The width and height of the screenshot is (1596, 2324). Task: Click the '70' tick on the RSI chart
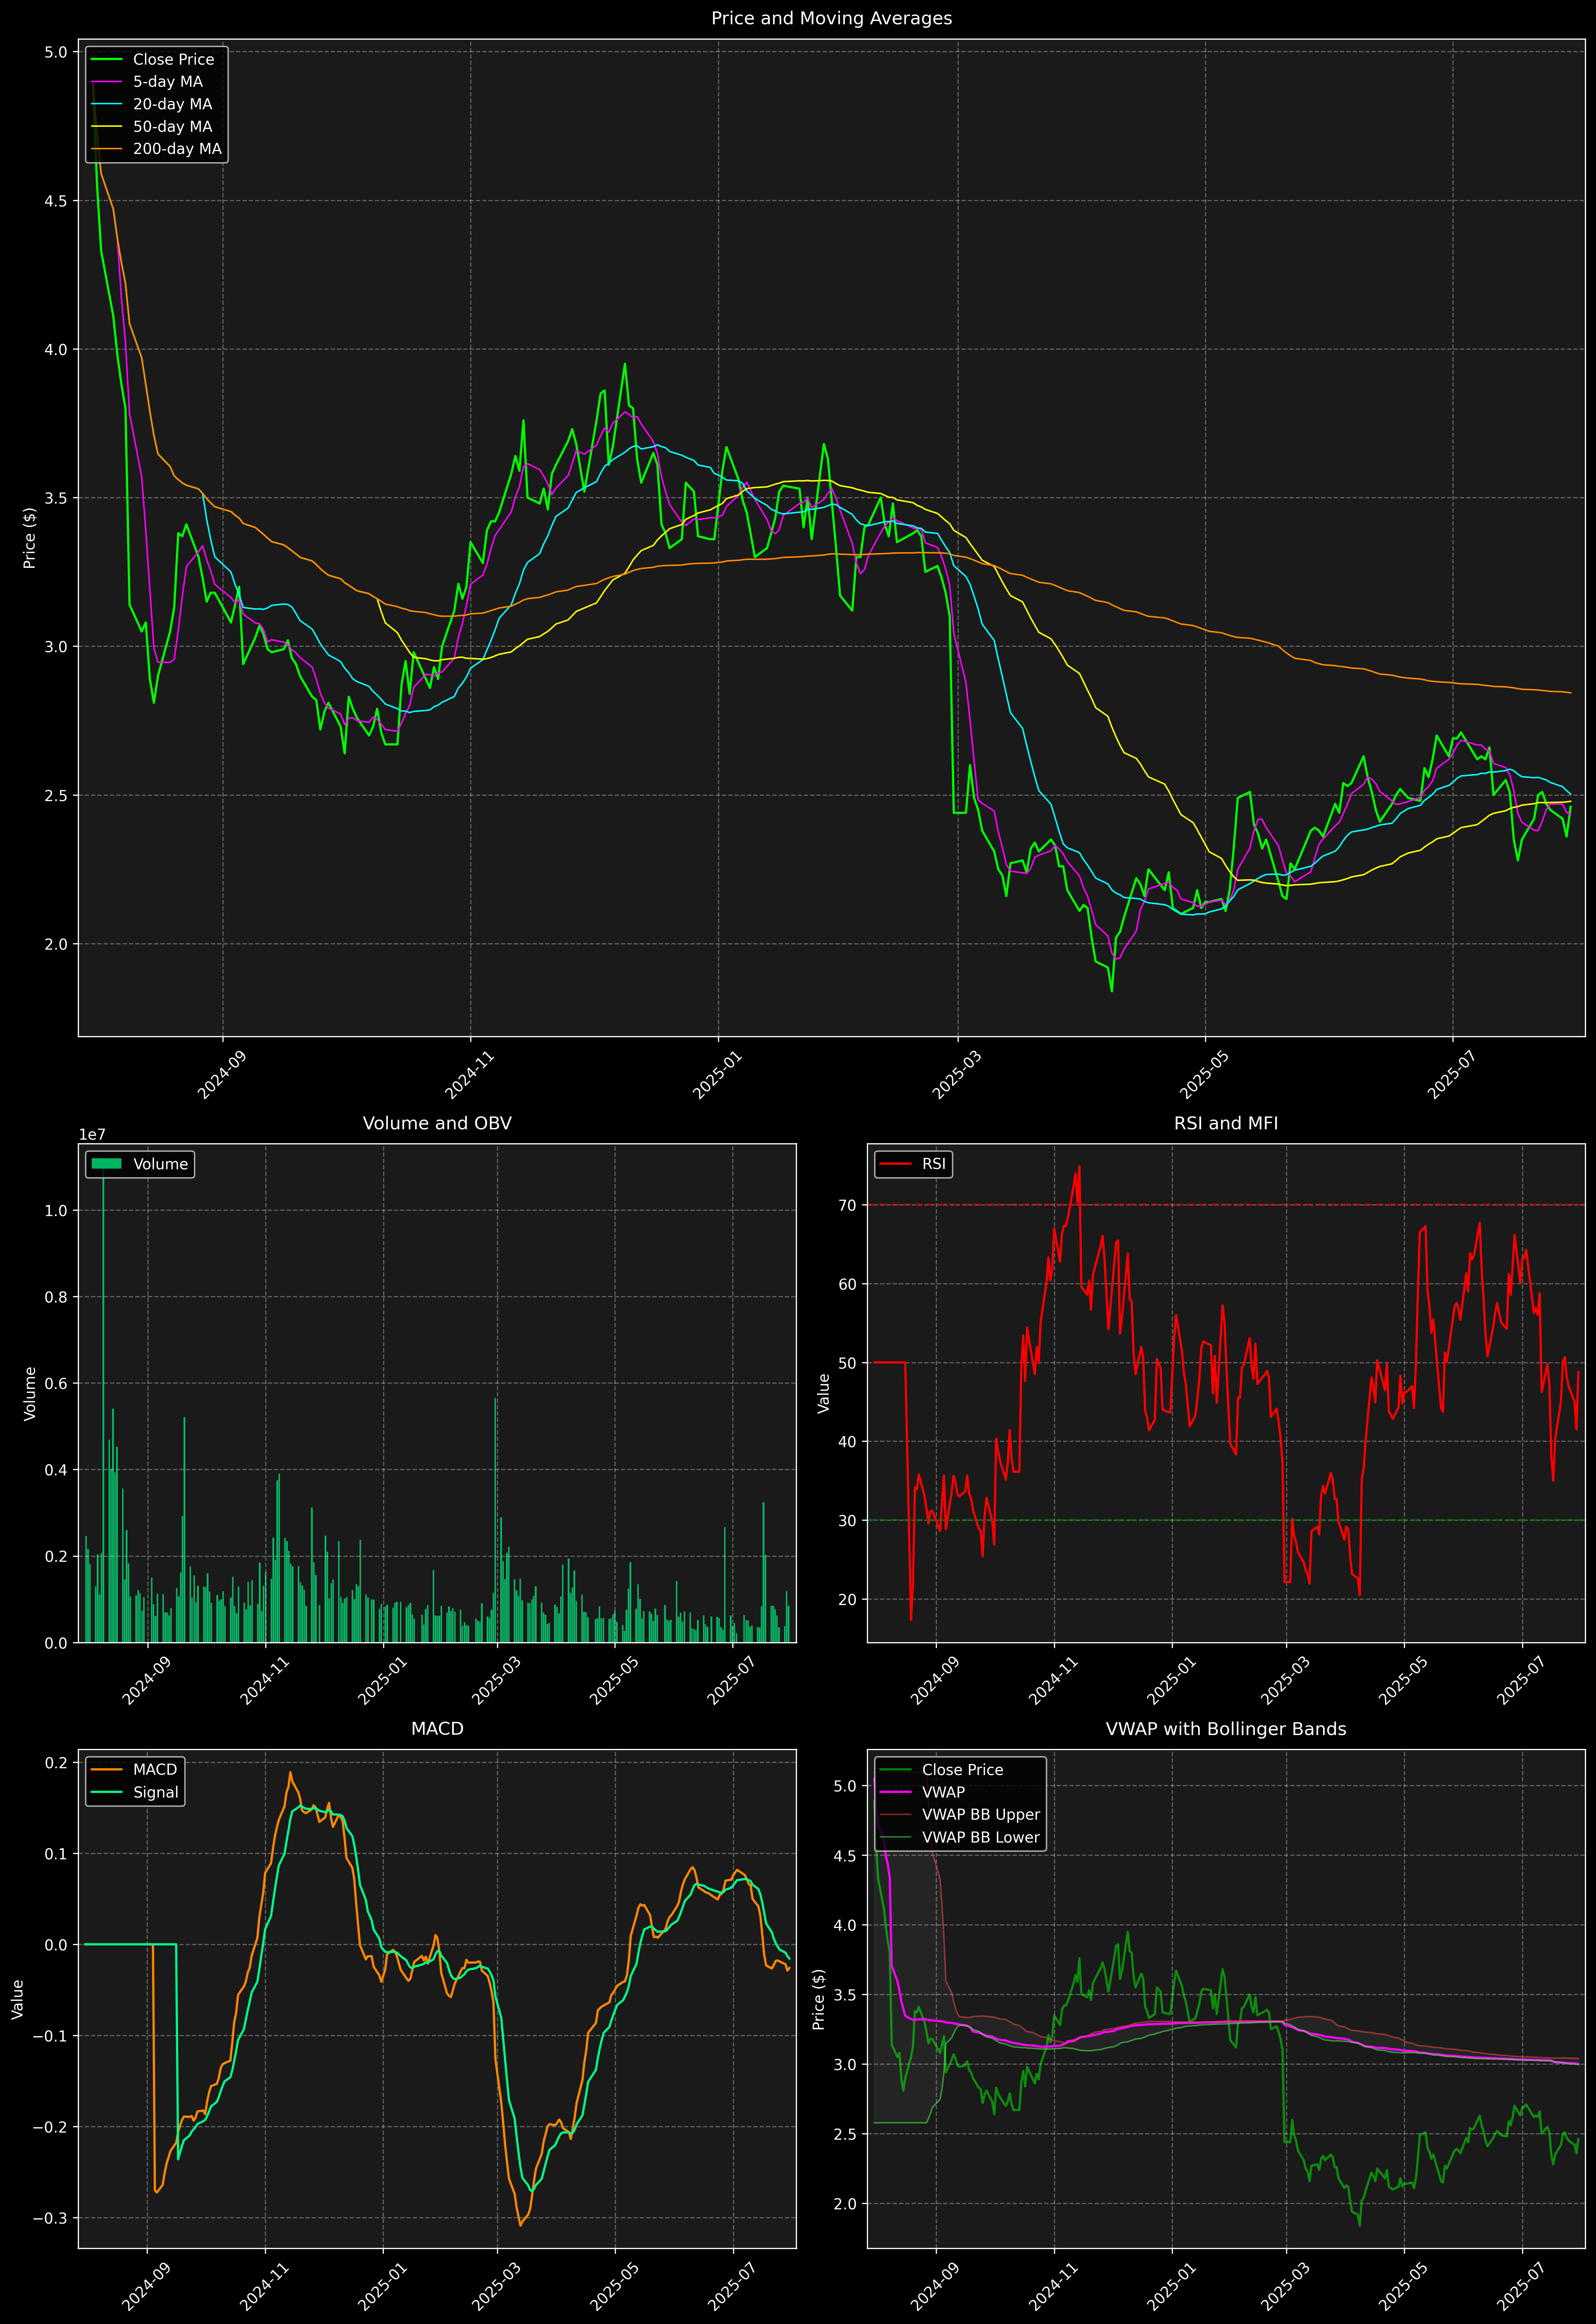click(x=848, y=1205)
